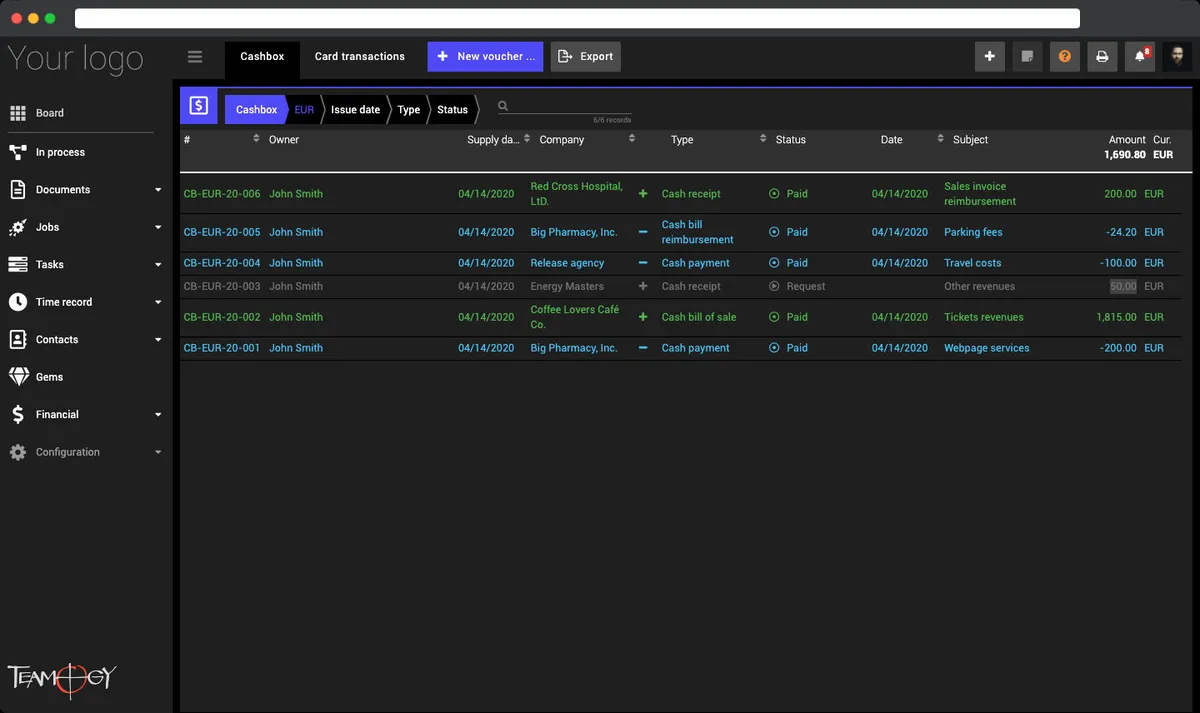Click the notifications bell icon

[x=1139, y=57]
